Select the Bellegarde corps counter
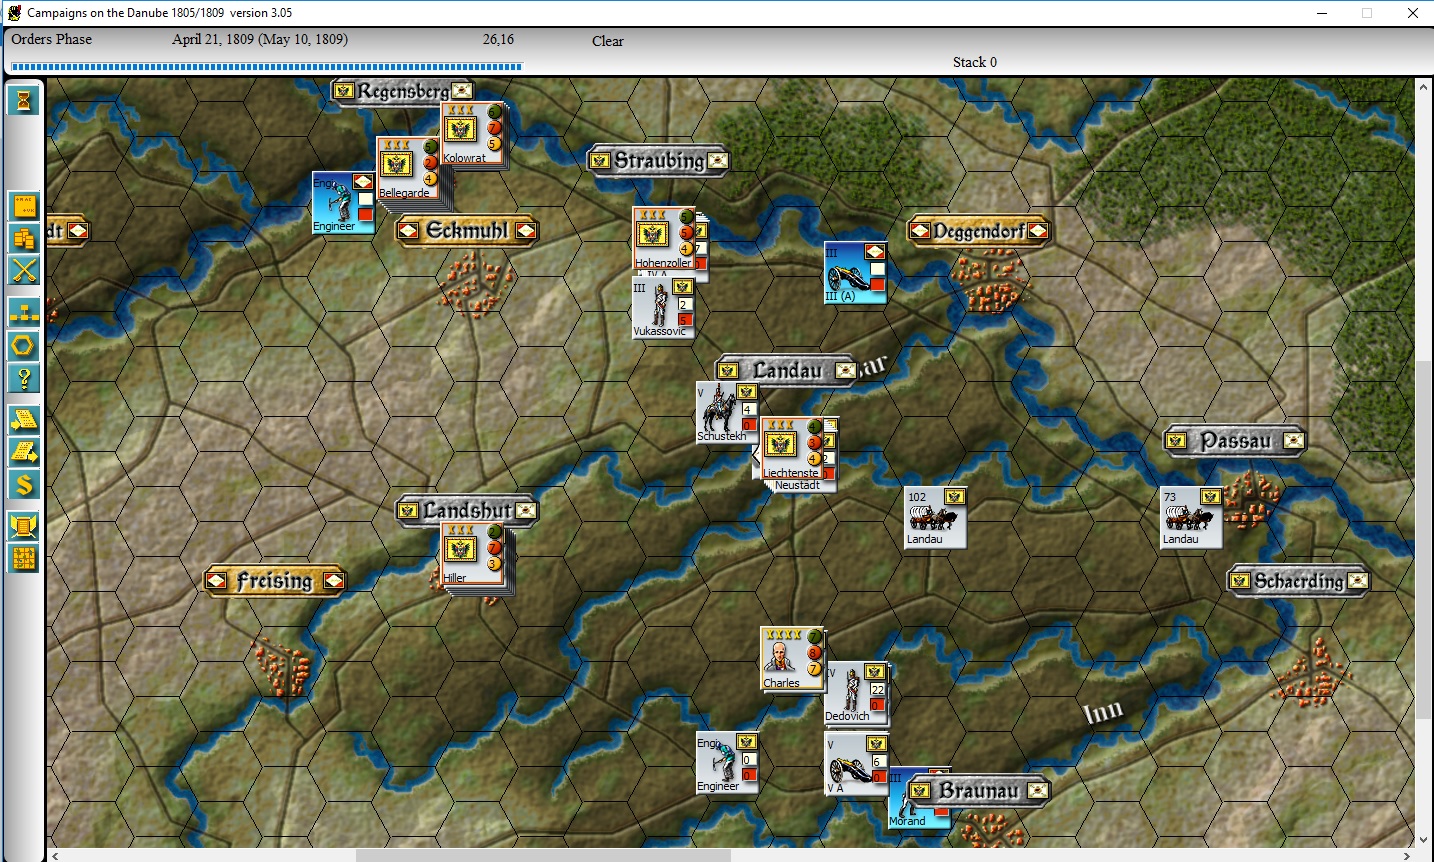 pos(407,168)
